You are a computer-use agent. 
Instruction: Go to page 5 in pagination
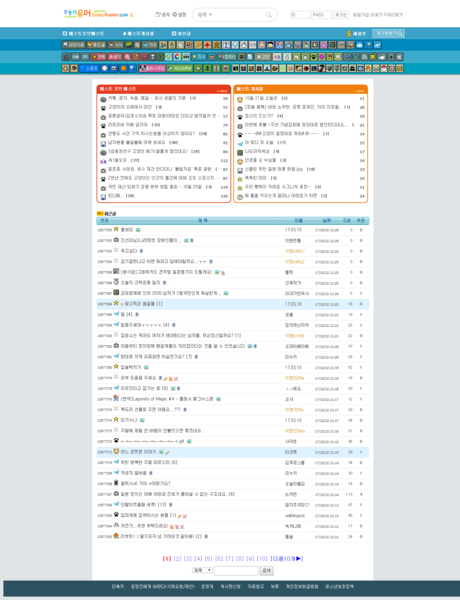click(208, 559)
